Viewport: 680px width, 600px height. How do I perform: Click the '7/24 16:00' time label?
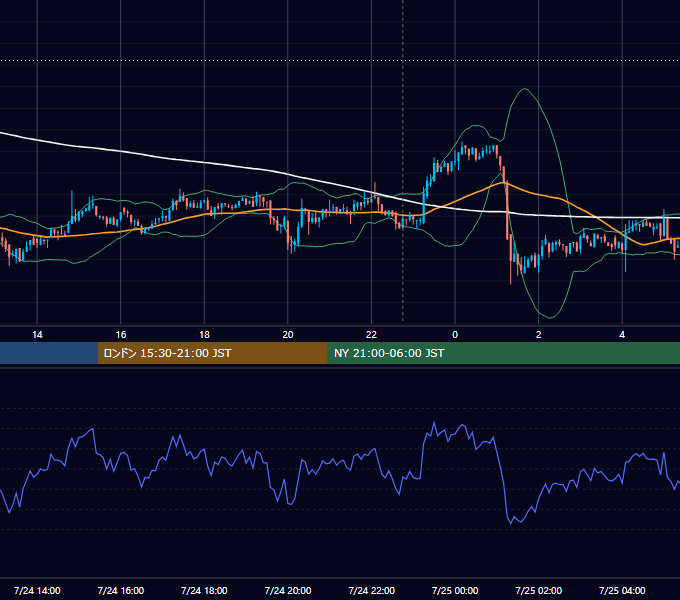pos(121,590)
